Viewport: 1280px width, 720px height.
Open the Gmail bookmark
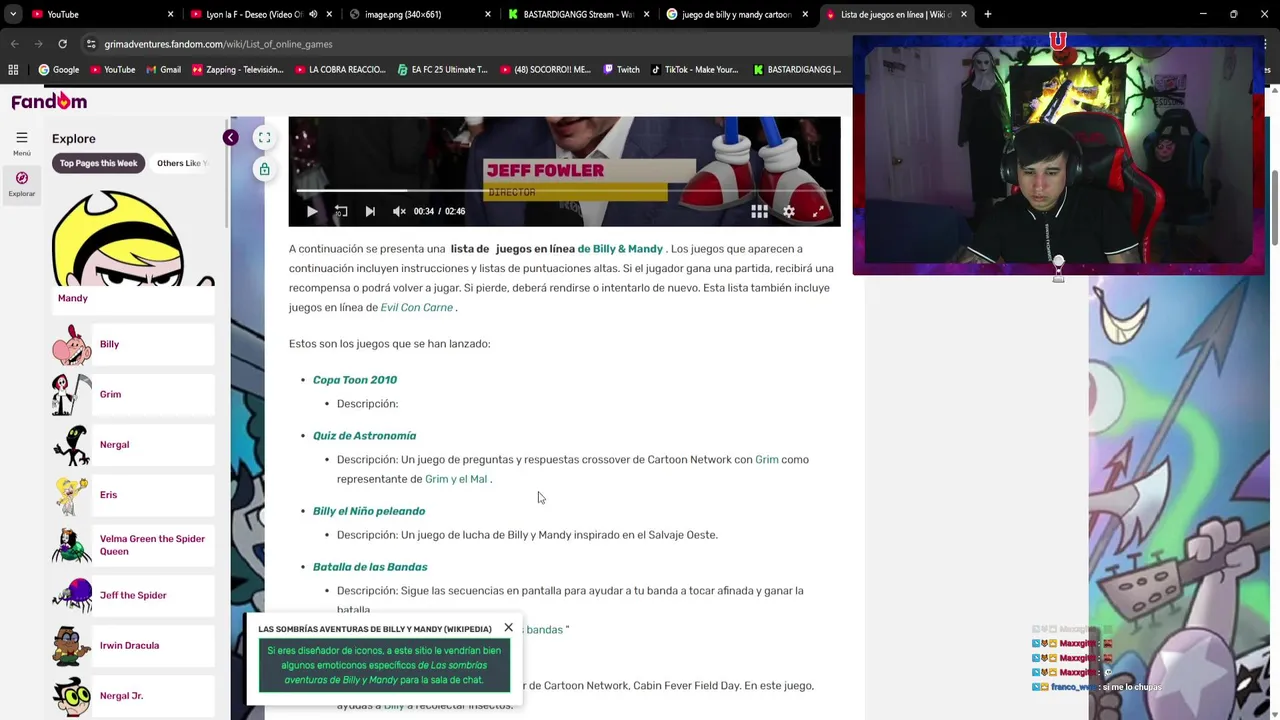163,70
